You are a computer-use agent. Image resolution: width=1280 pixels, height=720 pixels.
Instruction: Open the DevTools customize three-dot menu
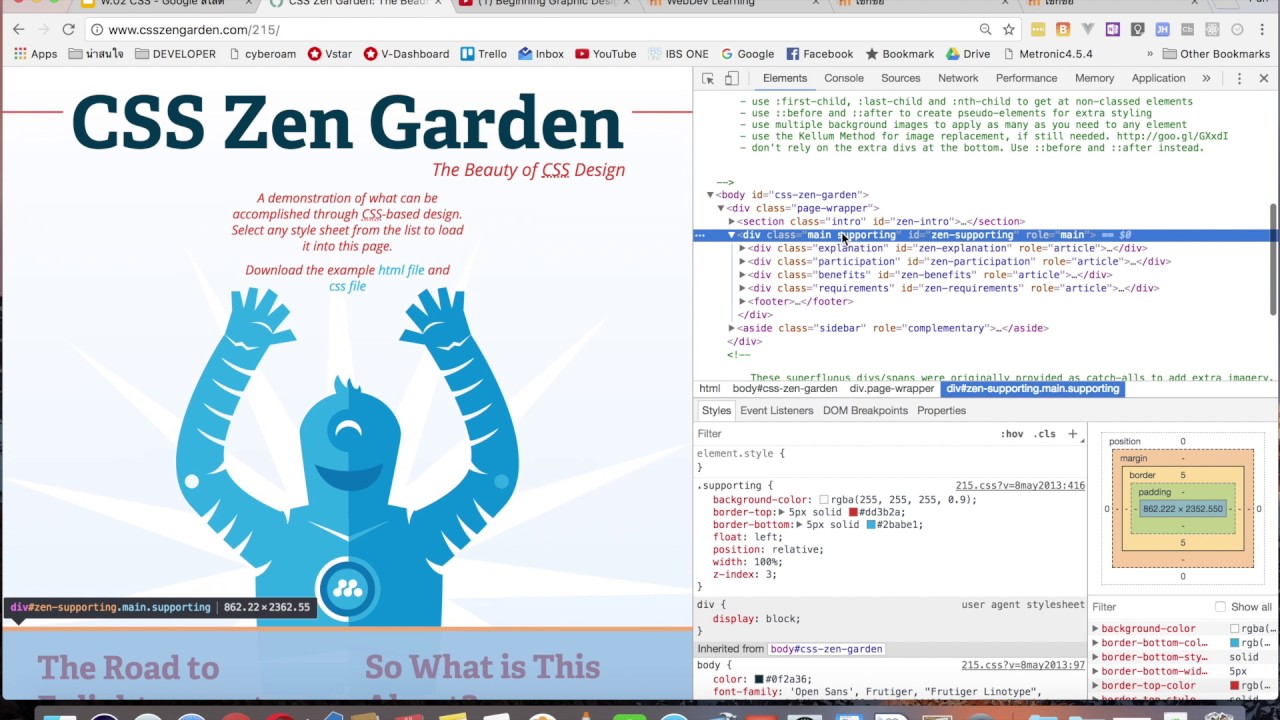tap(1239, 78)
